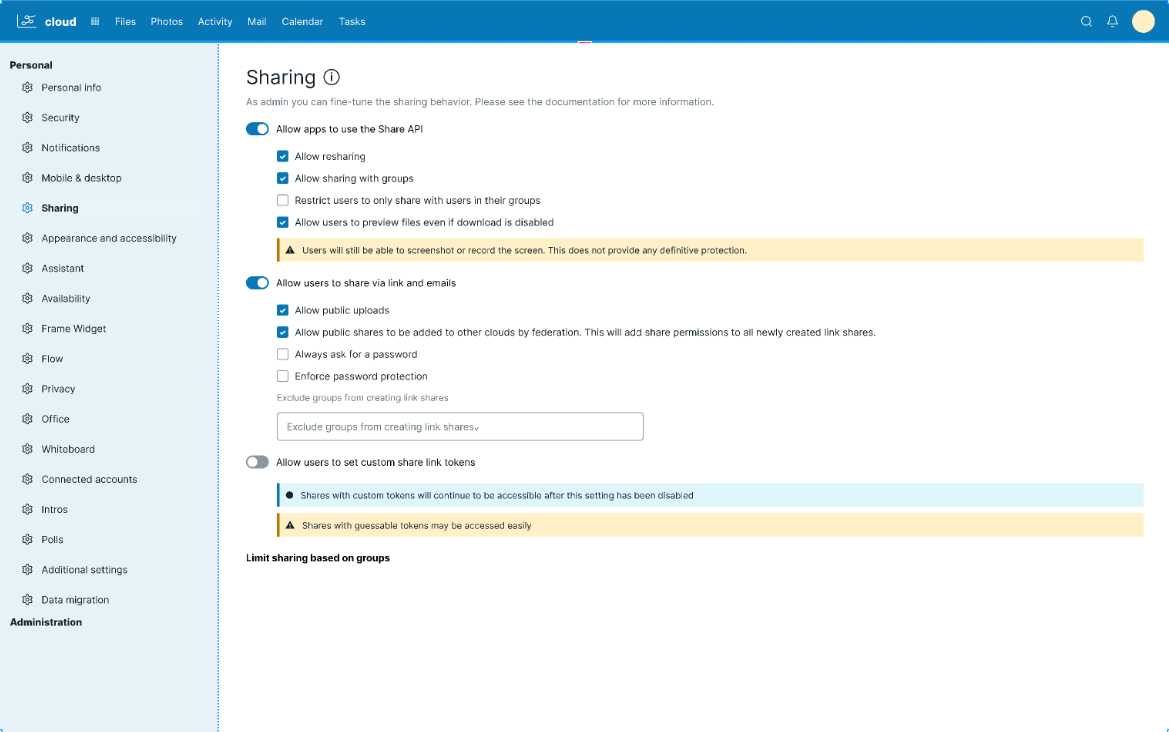Click the gear icon beside Availability
The image size is (1169, 732).
coord(28,298)
